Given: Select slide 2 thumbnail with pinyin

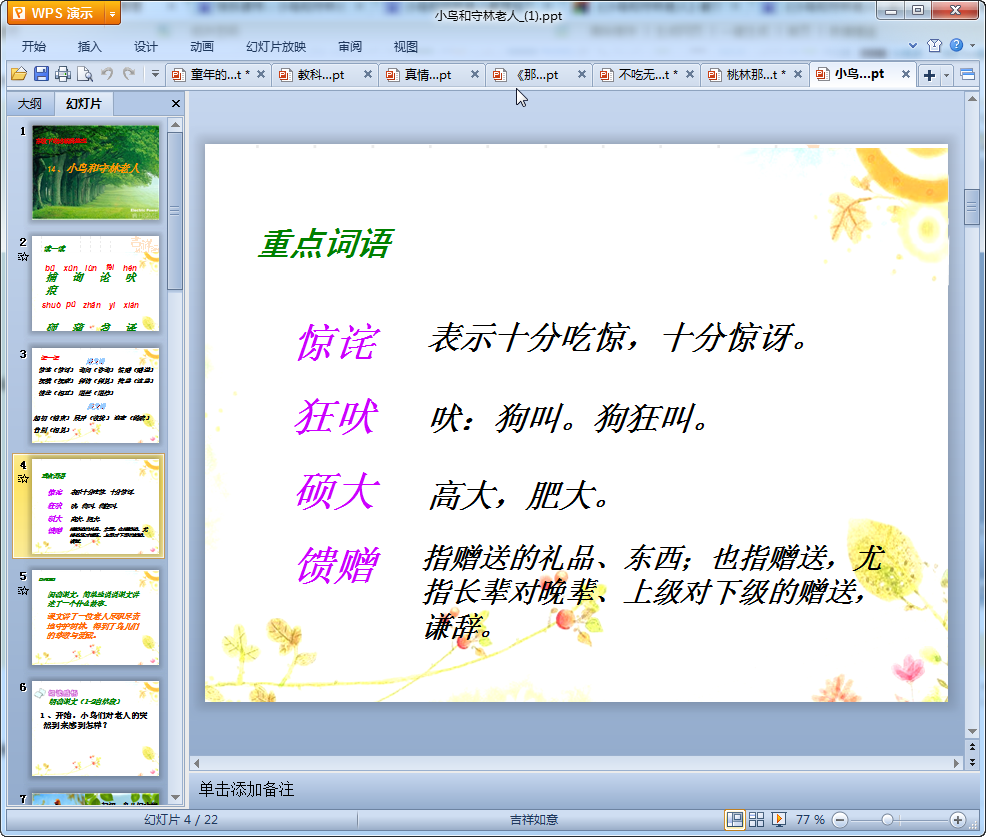Looking at the screenshot, I should click(x=96, y=284).
